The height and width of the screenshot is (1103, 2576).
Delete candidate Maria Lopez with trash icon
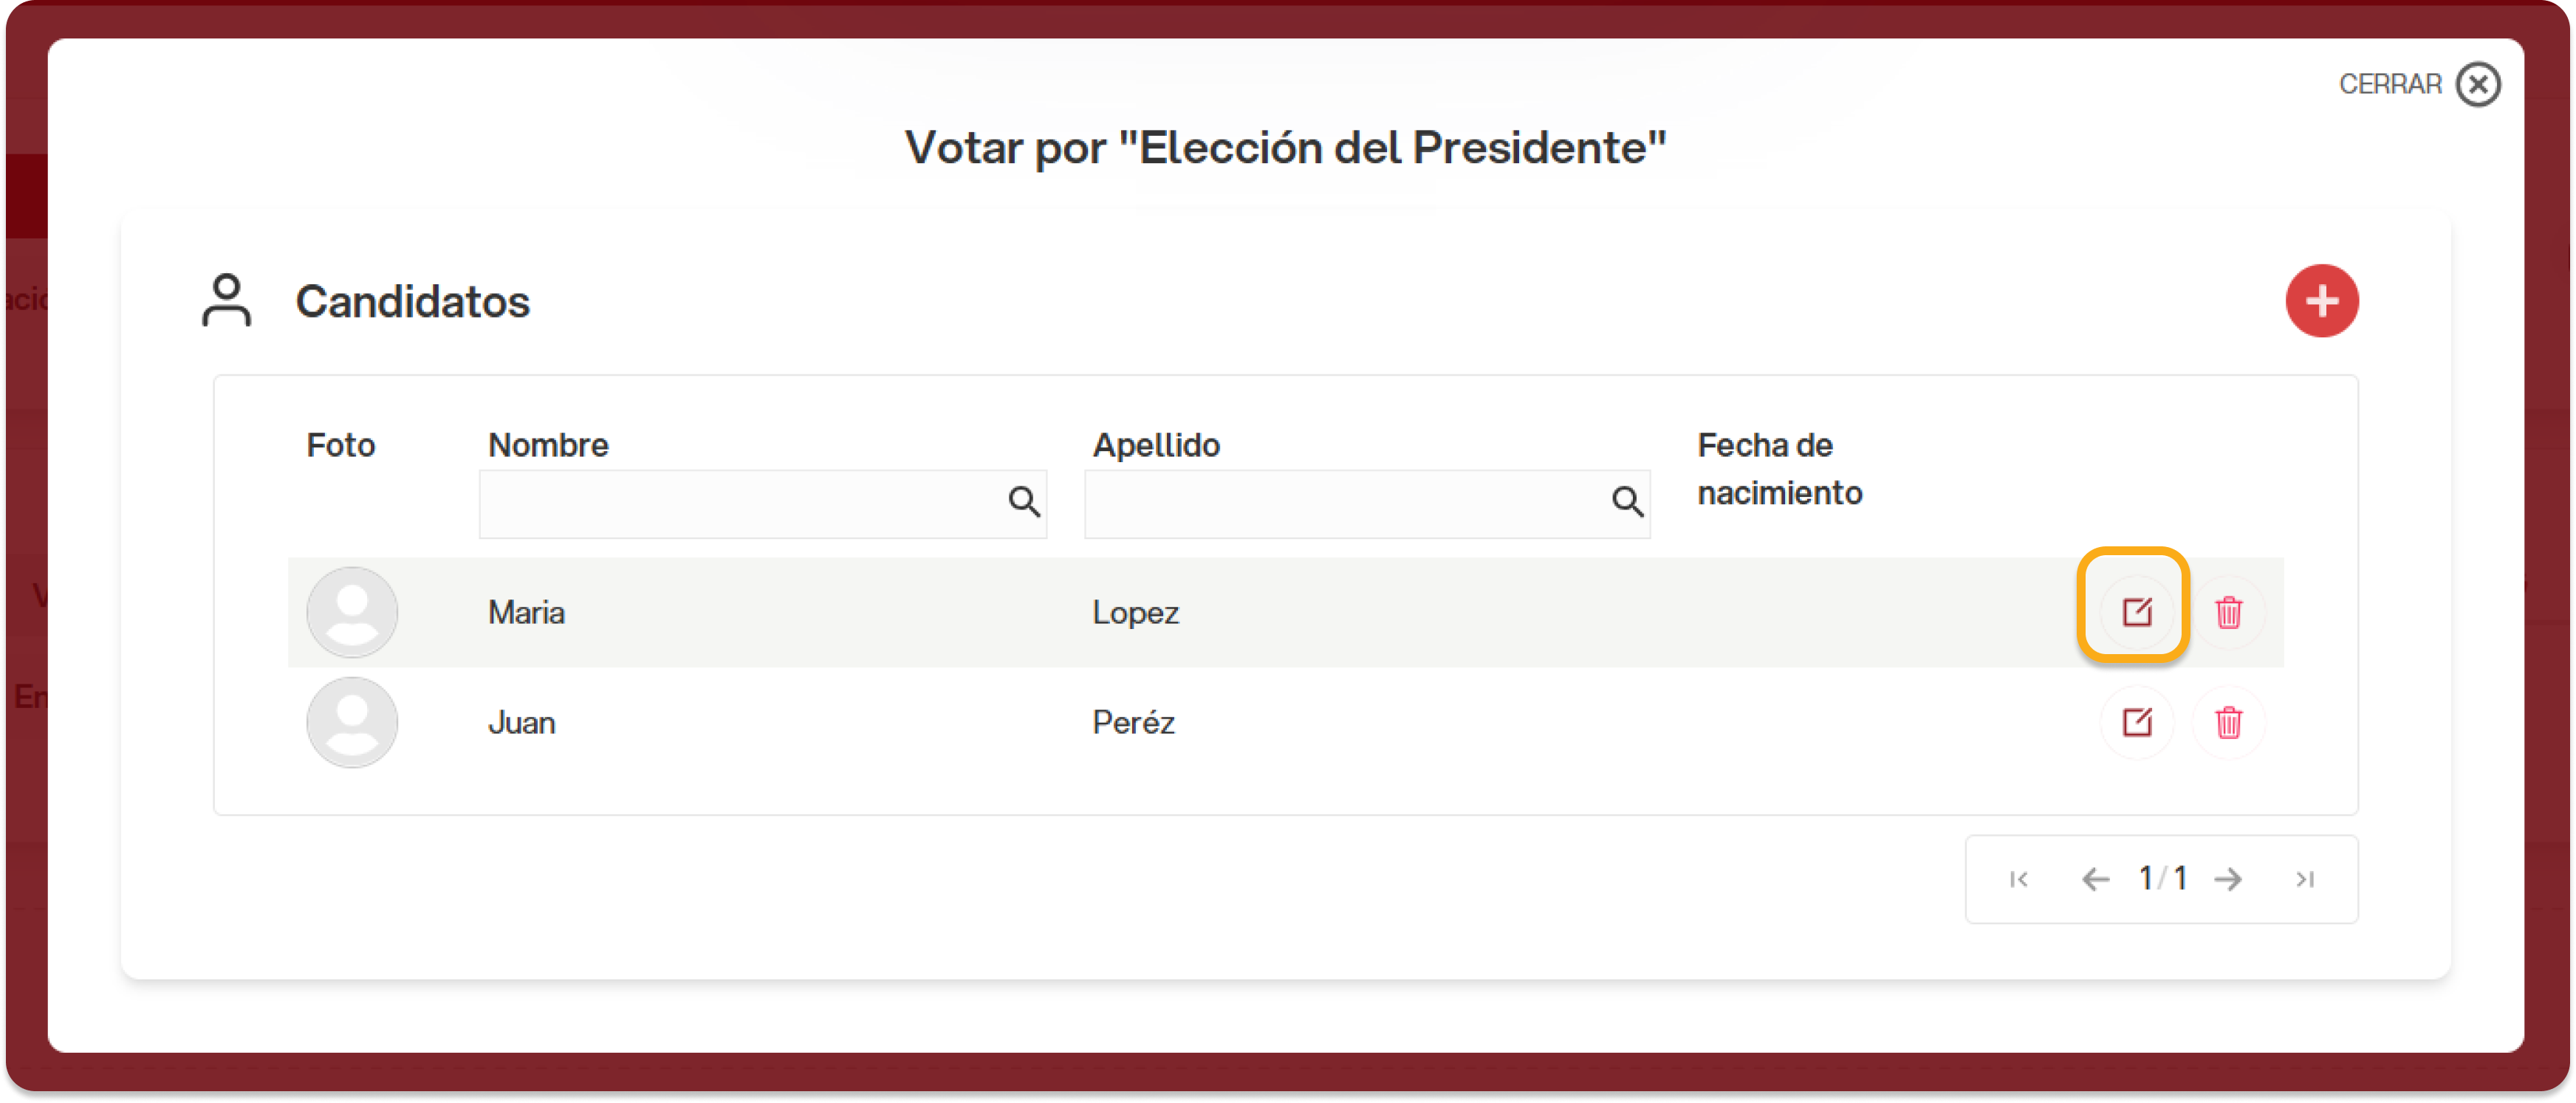(x=2228, y=611)
